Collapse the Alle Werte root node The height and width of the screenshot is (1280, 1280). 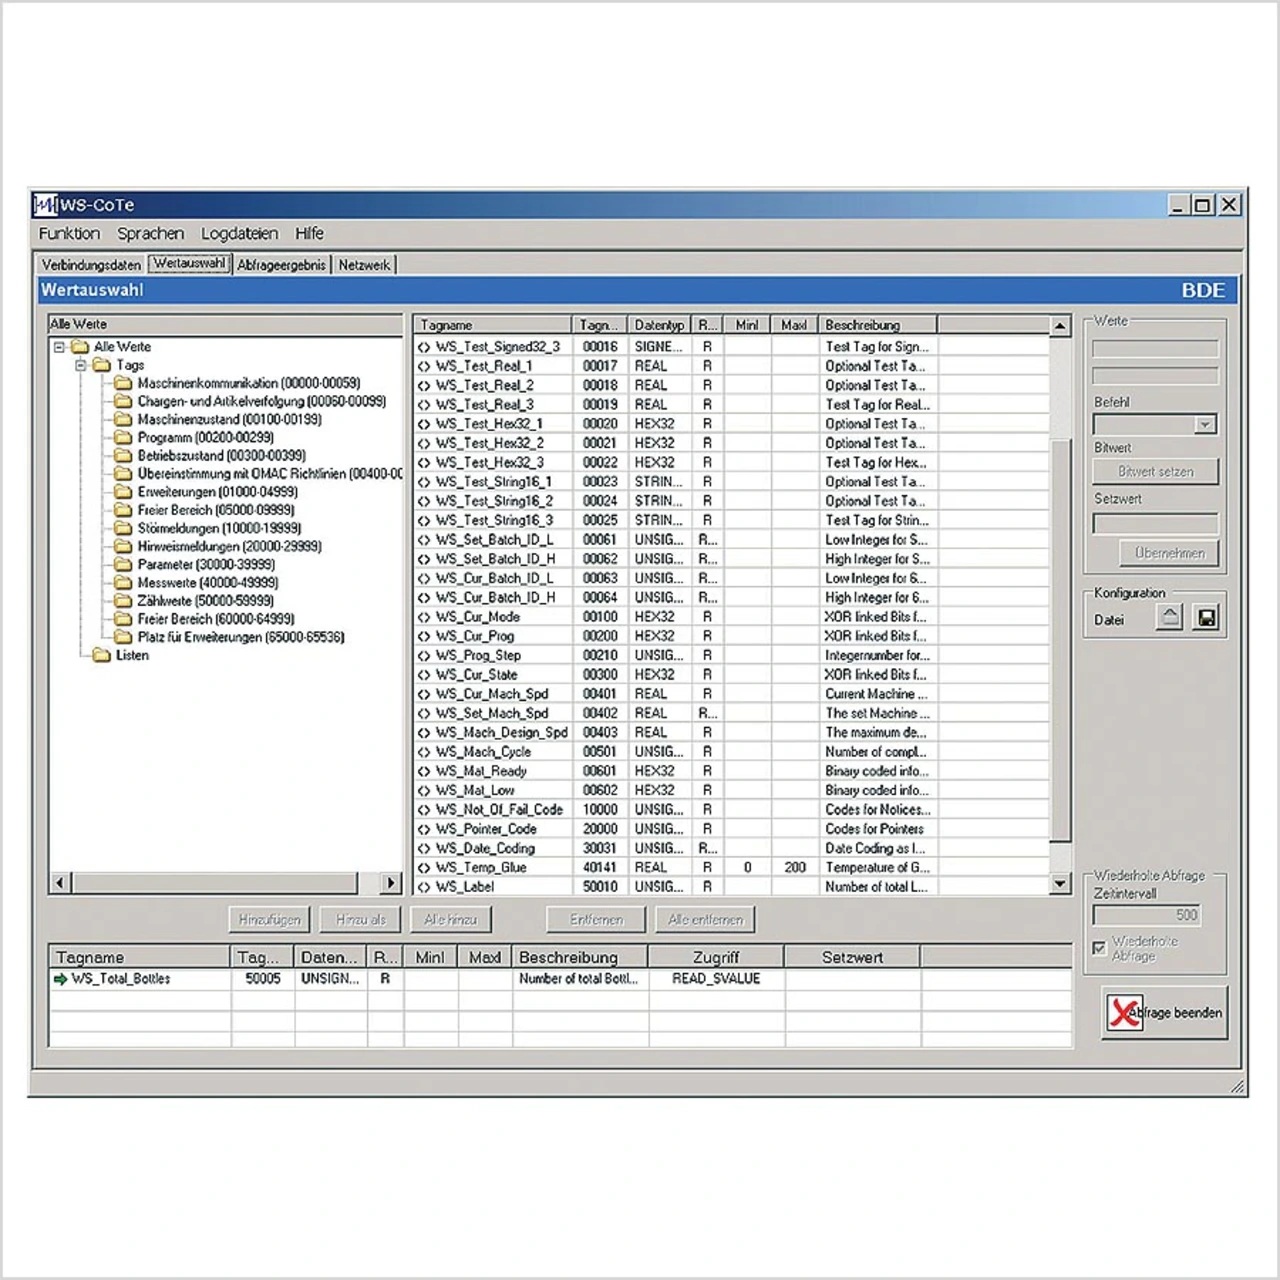point(59,347)
